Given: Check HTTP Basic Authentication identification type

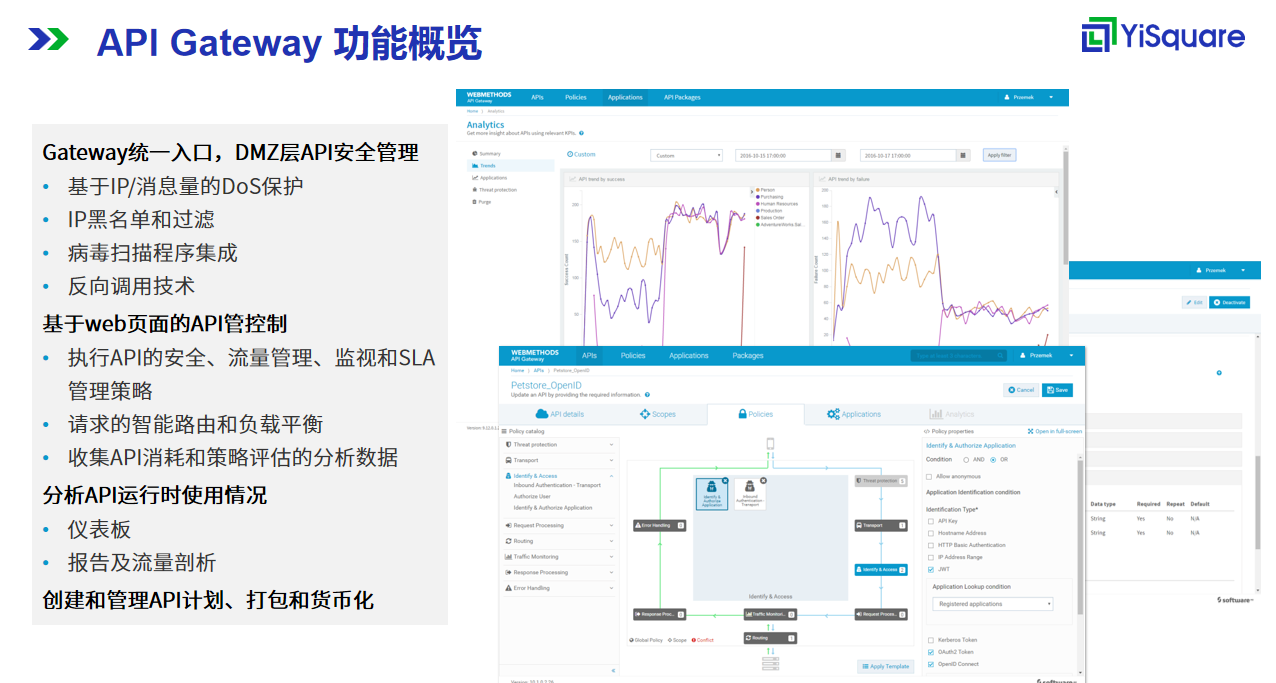Looking at the screenshot, I should tap(930, 545).
